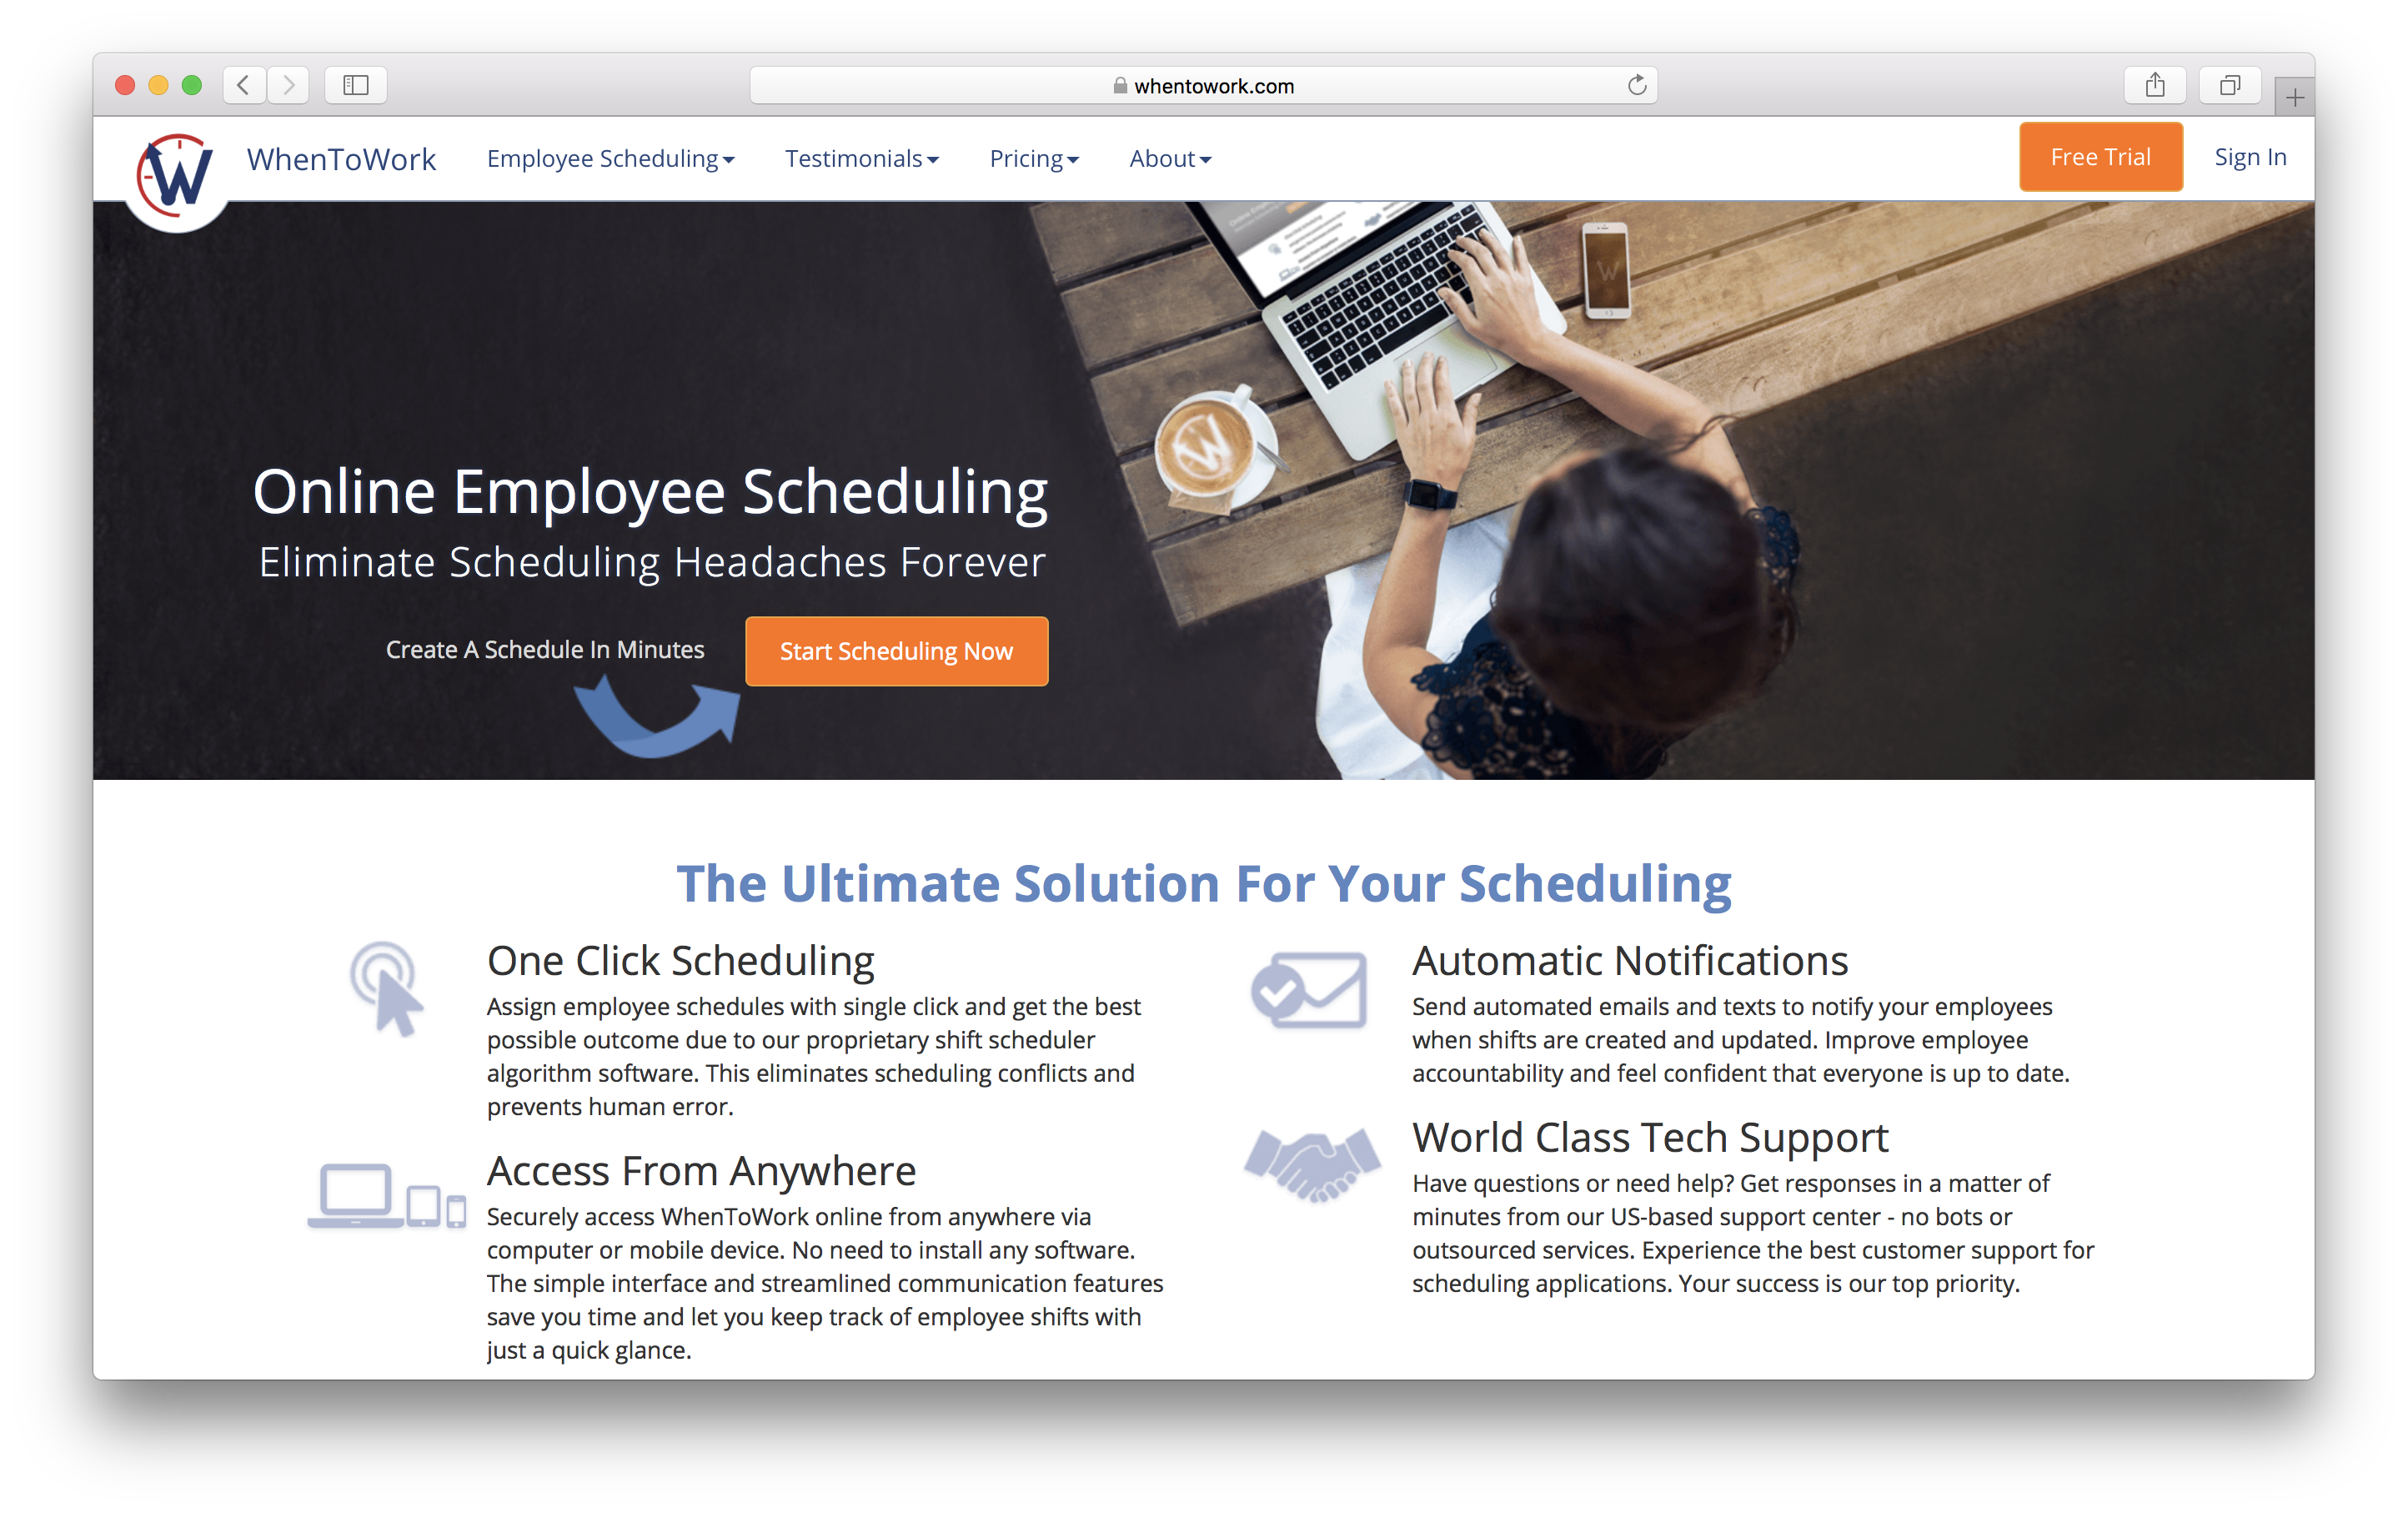Click the Sign In link
Screen dimensions: 2408x1513
tap(2250, 157)
